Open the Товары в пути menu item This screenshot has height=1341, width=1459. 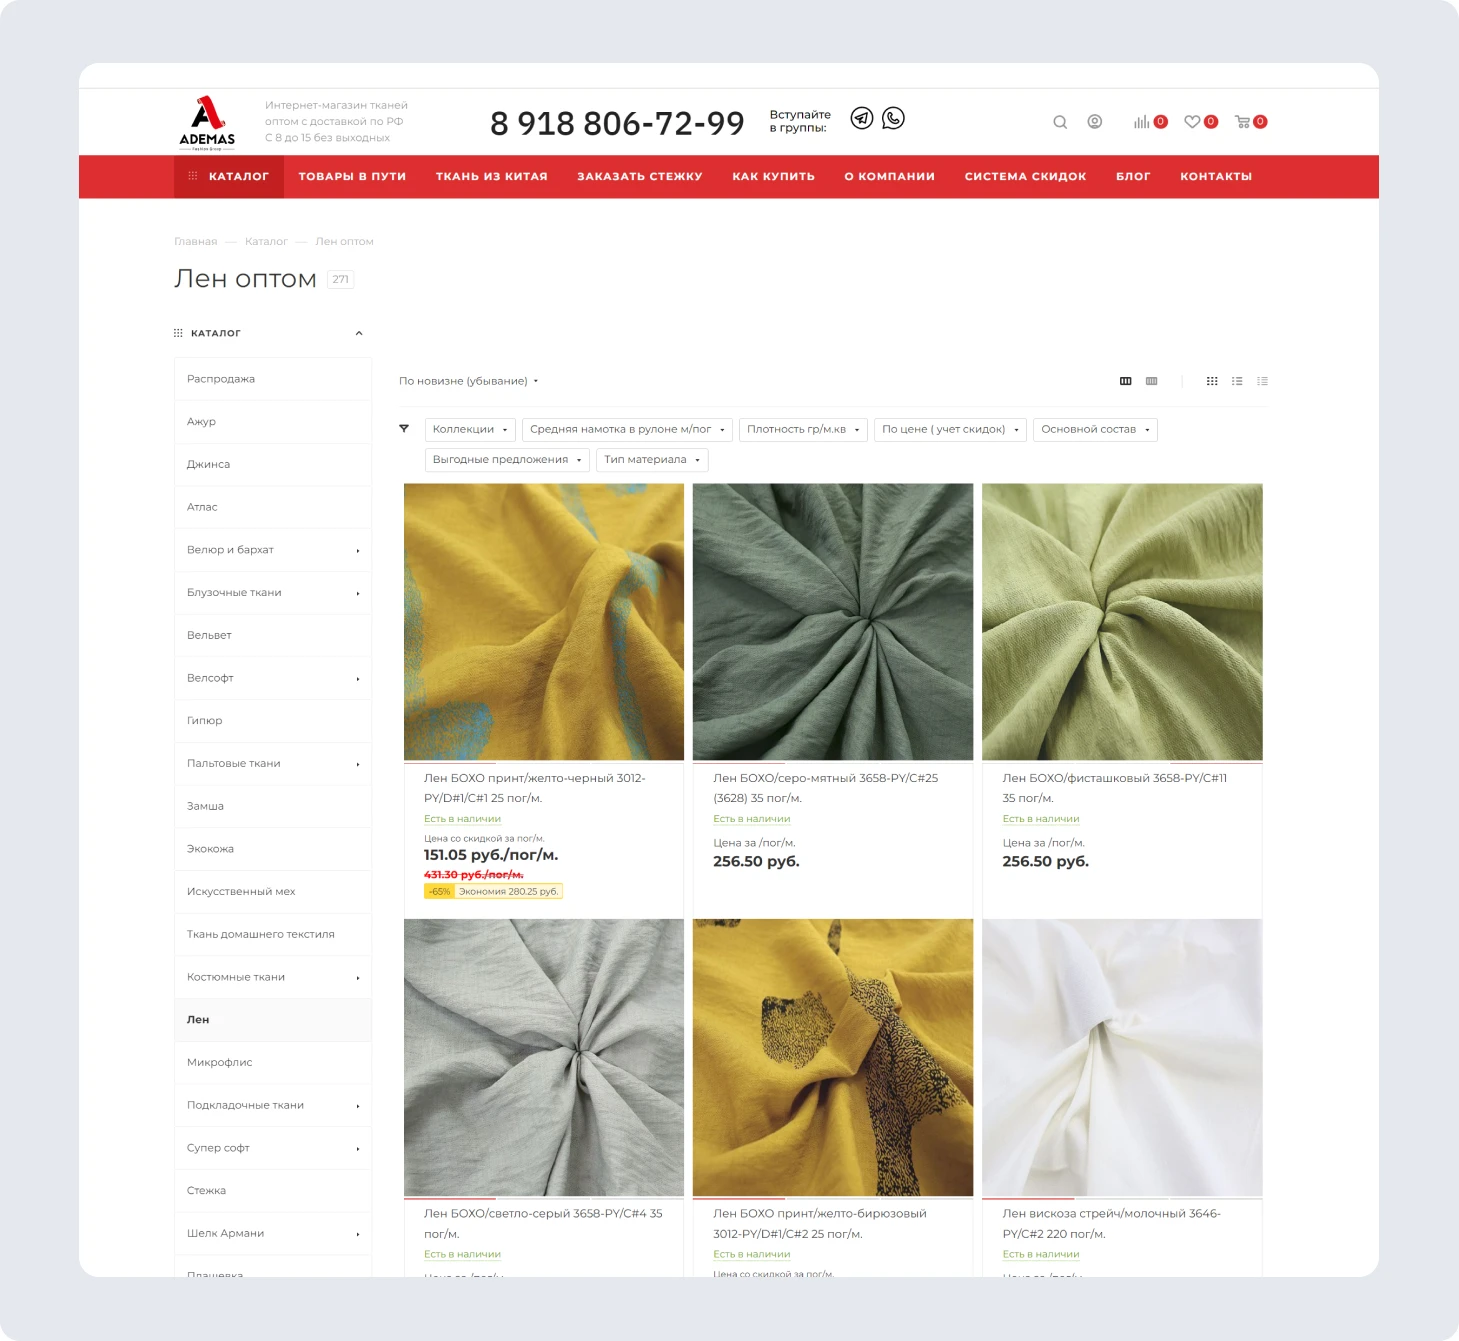pos(352,176)
